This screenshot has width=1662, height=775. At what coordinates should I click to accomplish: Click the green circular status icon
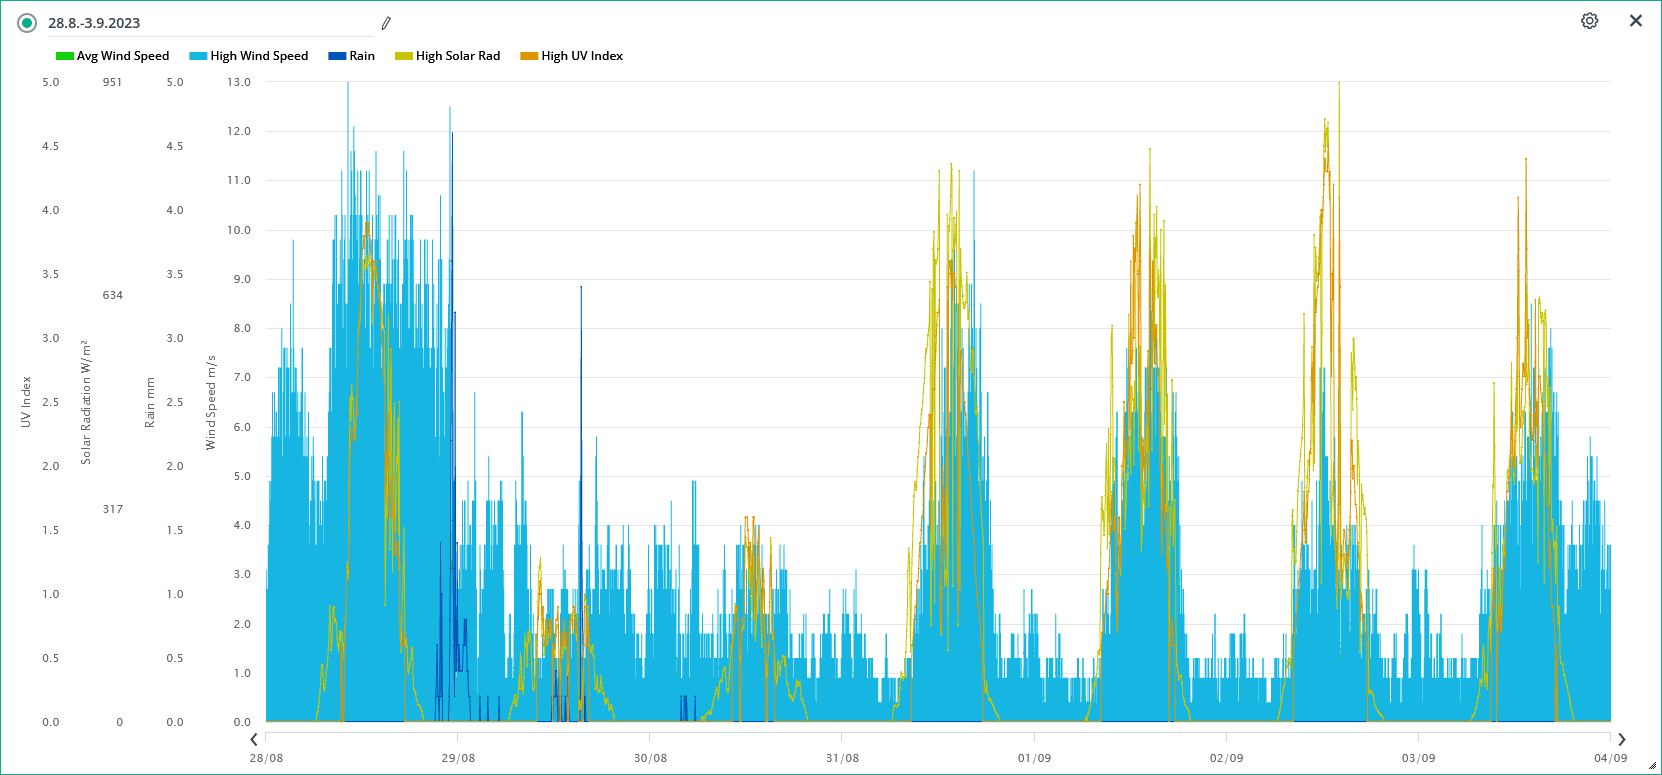click(27, 23)
